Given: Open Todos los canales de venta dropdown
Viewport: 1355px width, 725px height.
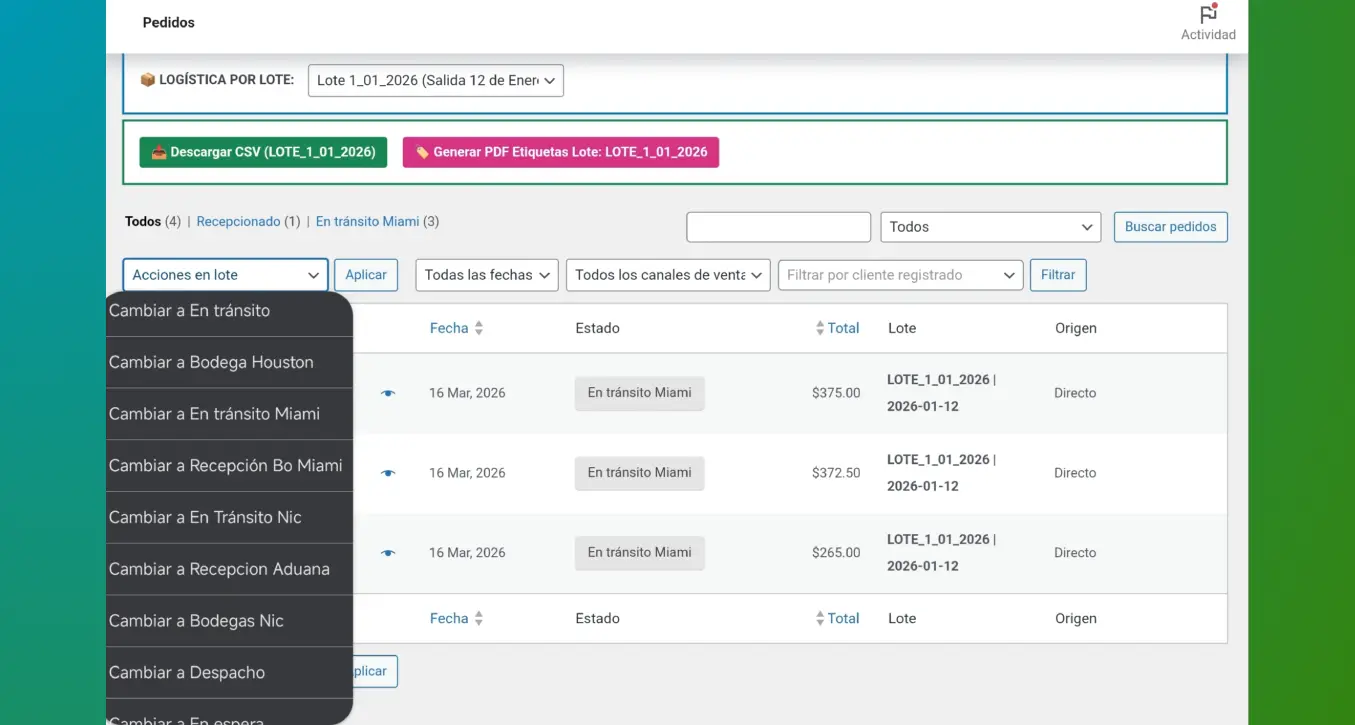Looking at the screenshot, I should click(x=667, y=275).
